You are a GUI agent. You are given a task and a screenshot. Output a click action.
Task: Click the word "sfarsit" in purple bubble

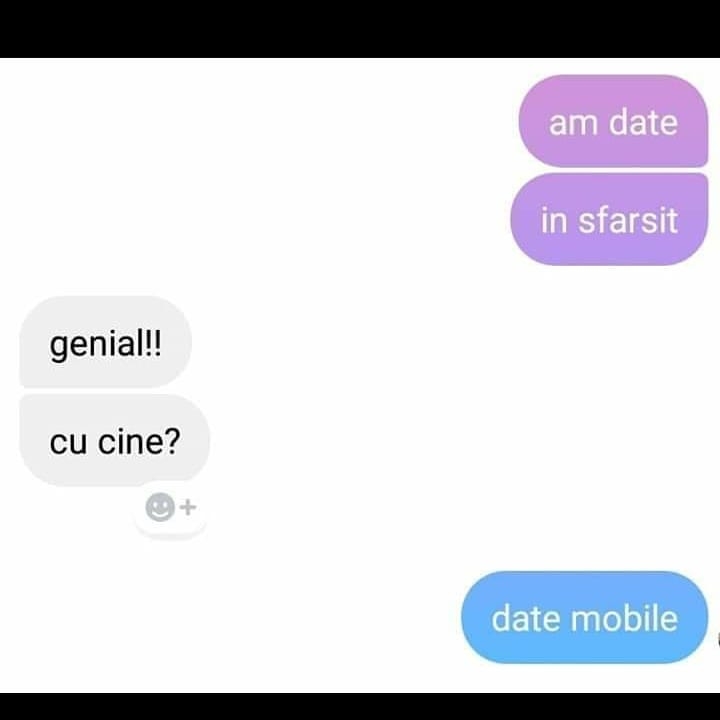[x=628, y=220]
